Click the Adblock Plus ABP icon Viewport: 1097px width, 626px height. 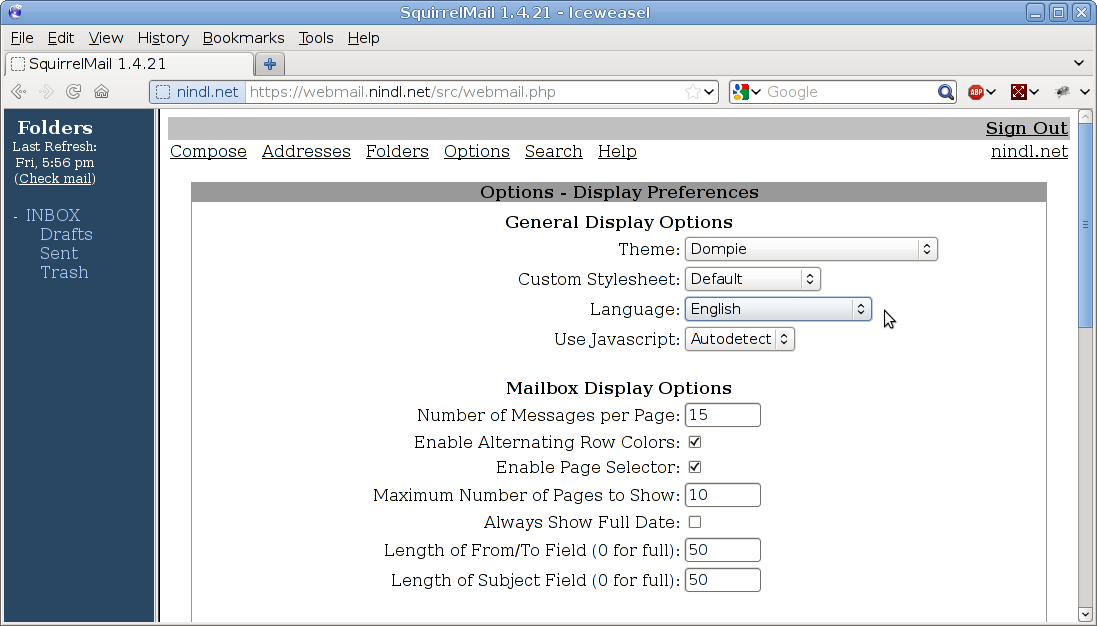pos(976,92)
